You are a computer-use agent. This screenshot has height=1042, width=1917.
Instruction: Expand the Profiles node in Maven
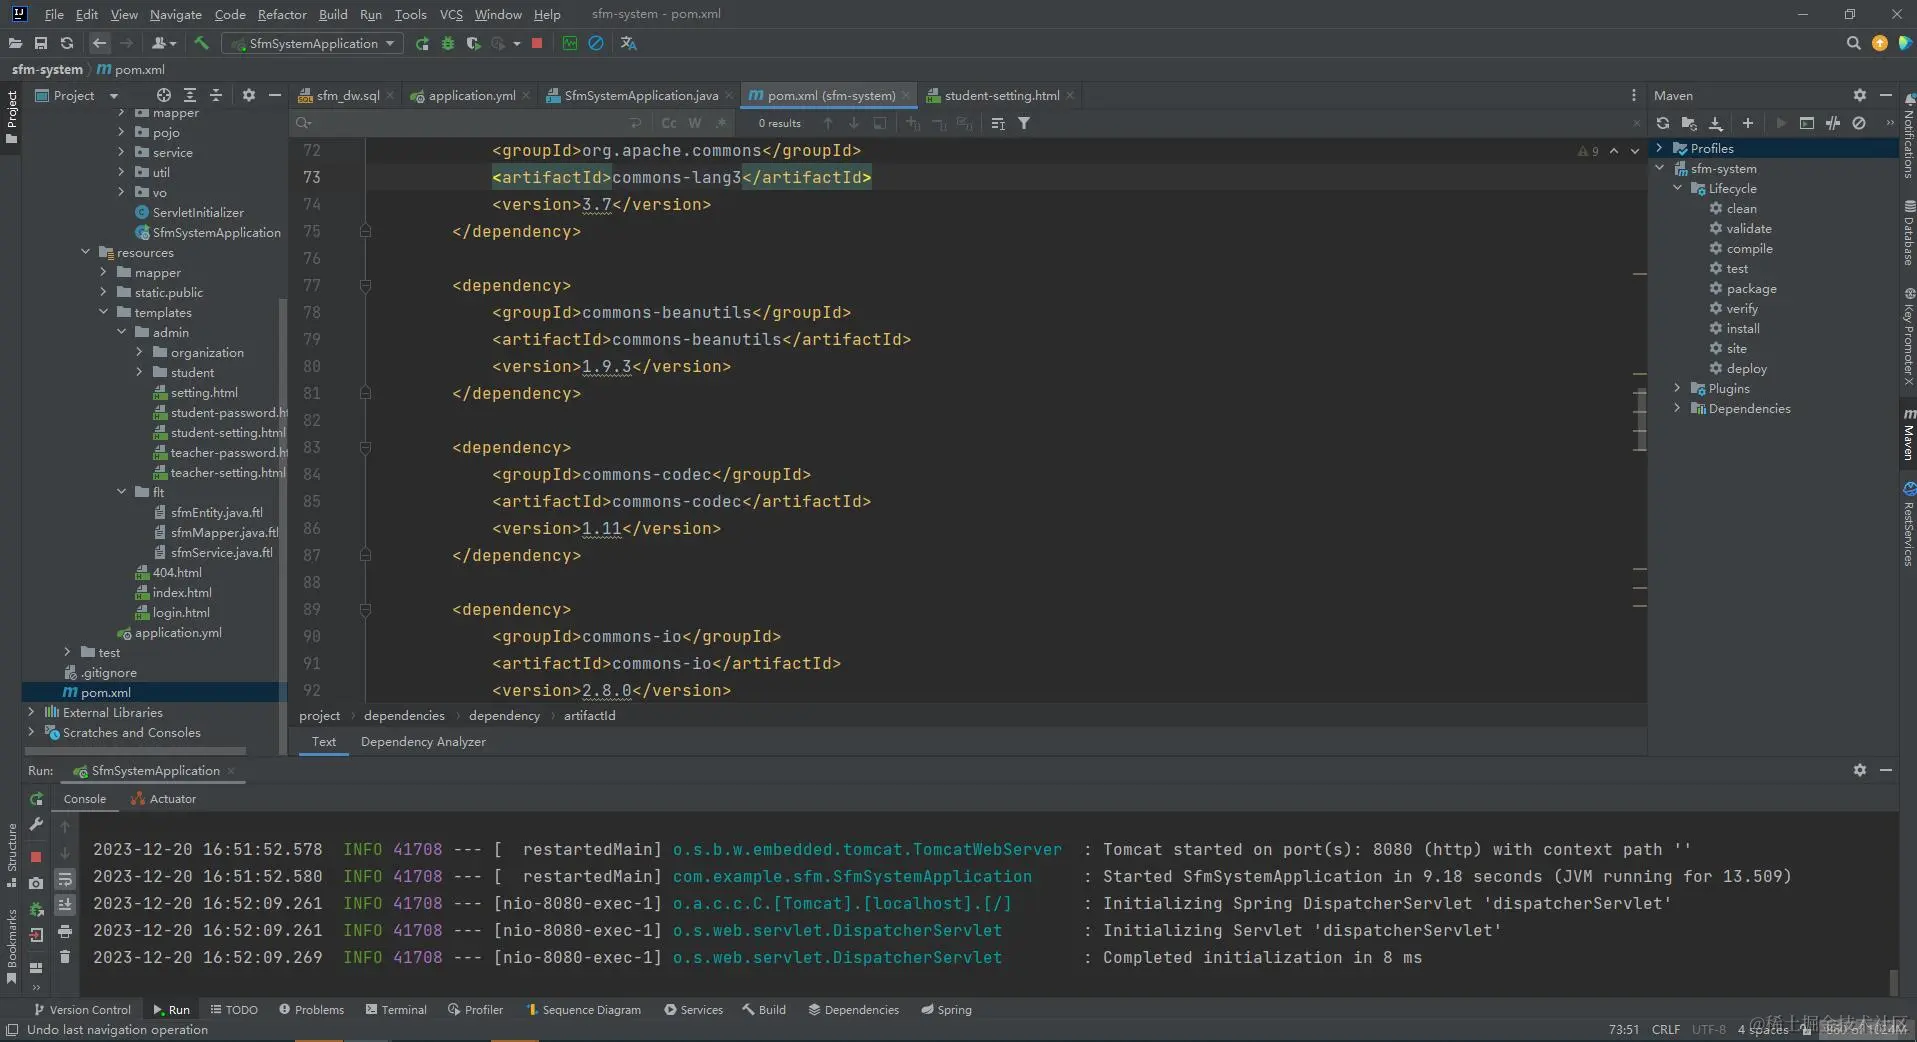1660,148
